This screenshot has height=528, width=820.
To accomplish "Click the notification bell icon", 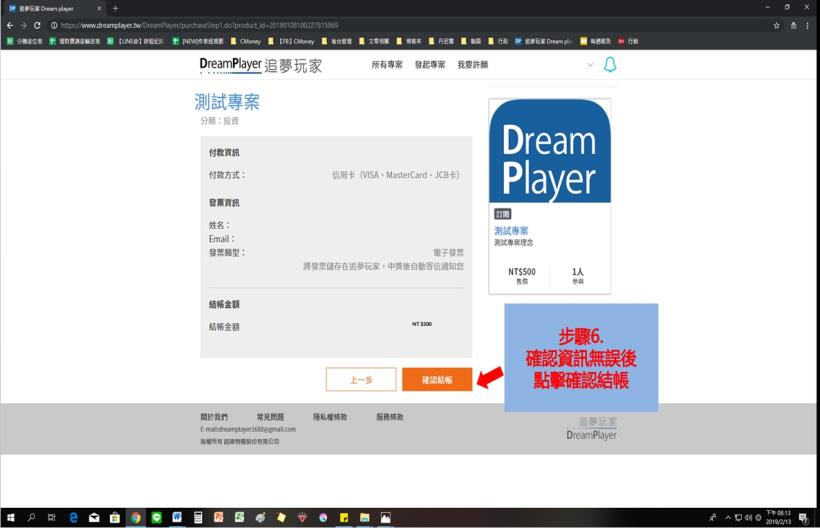I will [x=610, y=65].
